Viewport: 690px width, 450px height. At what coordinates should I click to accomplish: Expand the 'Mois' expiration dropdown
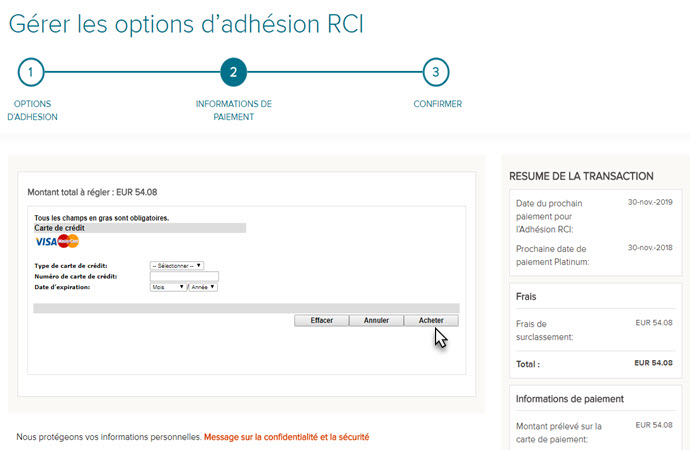pyautogui.click(x=167, y=287)
